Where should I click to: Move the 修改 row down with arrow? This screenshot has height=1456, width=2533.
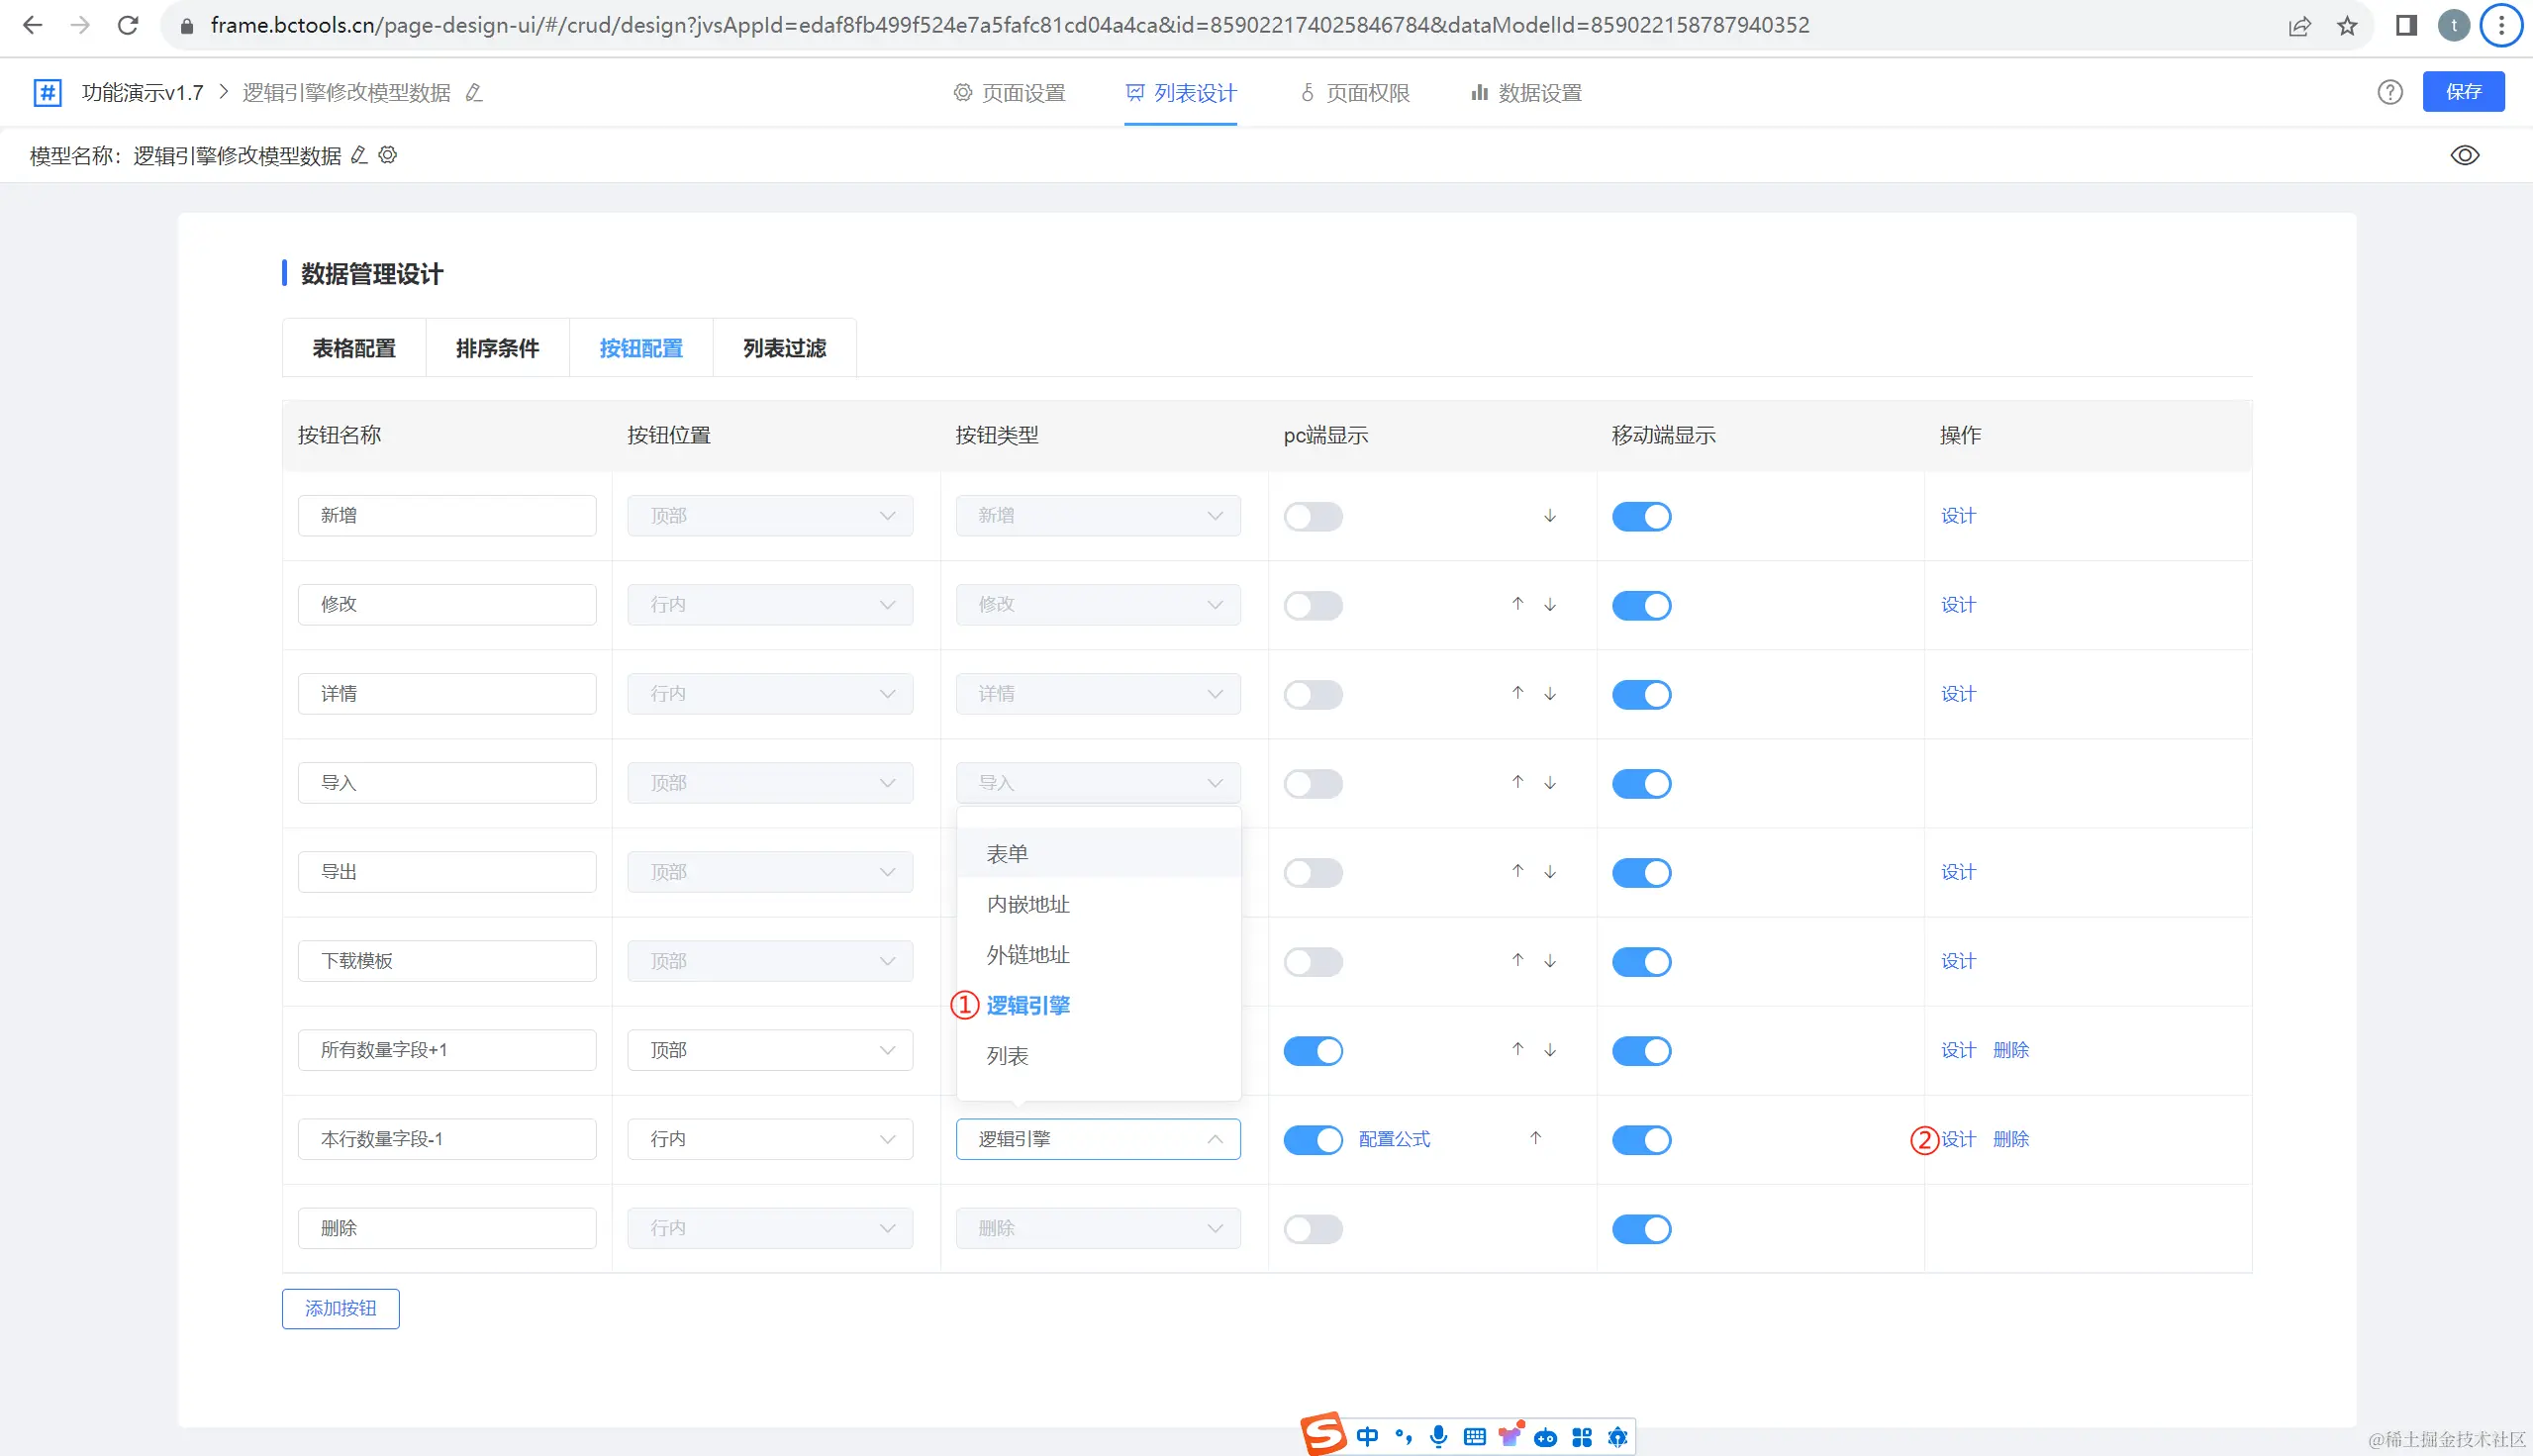point(1549,604)
